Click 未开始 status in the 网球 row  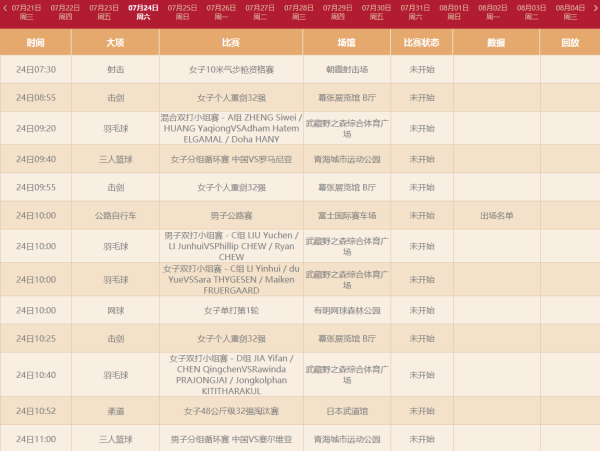tap(422, 311)
